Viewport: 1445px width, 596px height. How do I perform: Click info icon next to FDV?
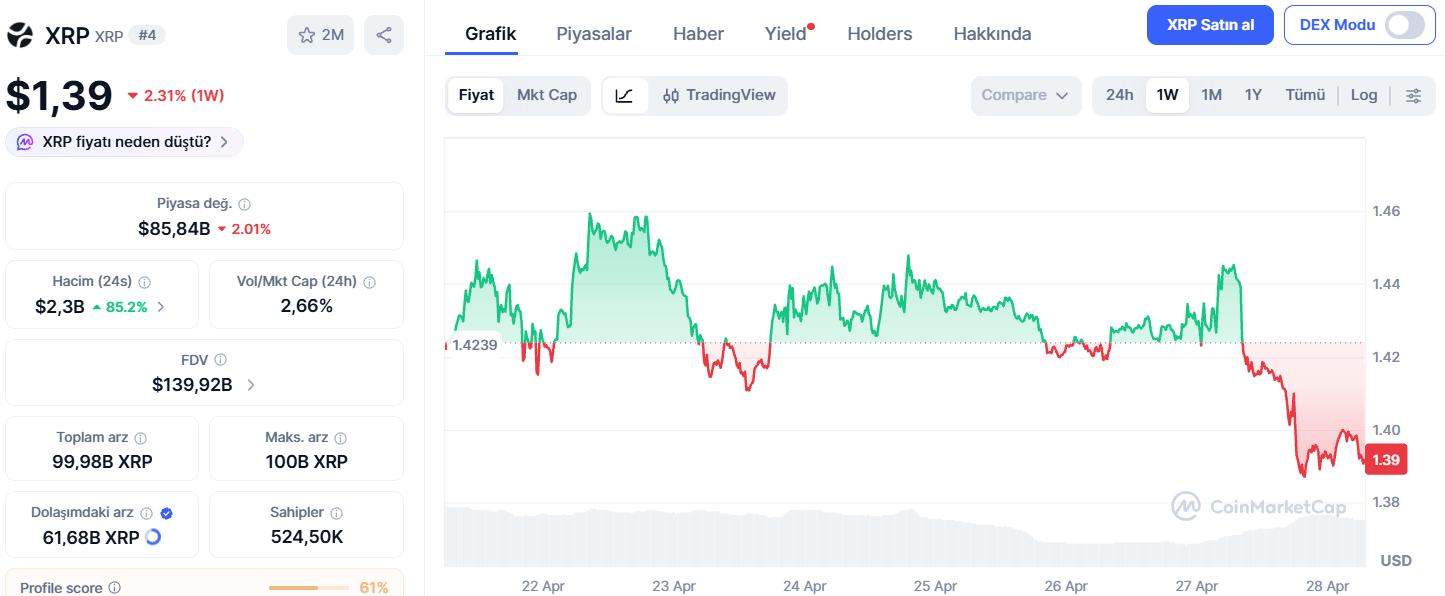click(x=221, y=359)
